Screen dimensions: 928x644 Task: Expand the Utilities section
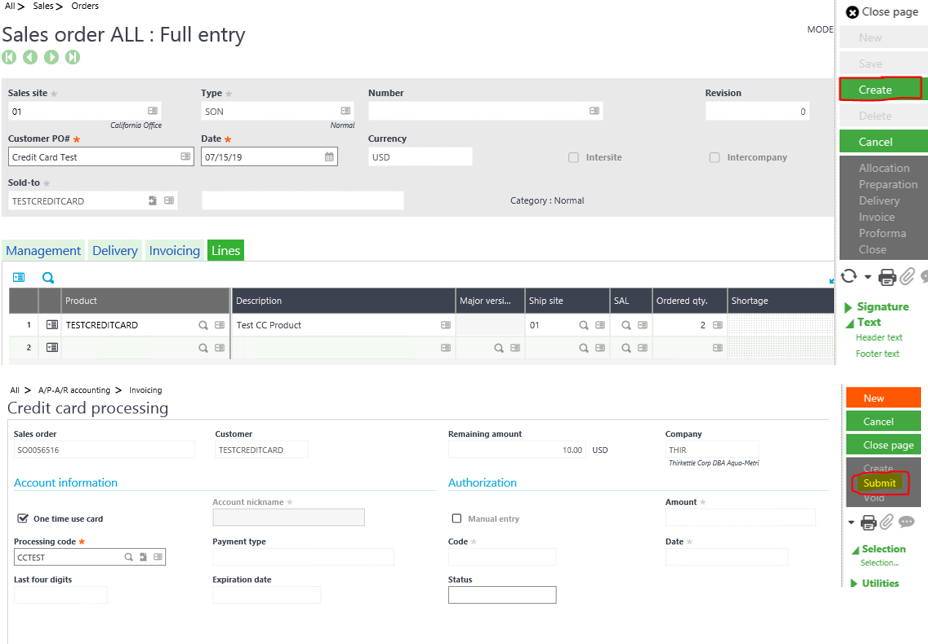[x=855, y=583]
